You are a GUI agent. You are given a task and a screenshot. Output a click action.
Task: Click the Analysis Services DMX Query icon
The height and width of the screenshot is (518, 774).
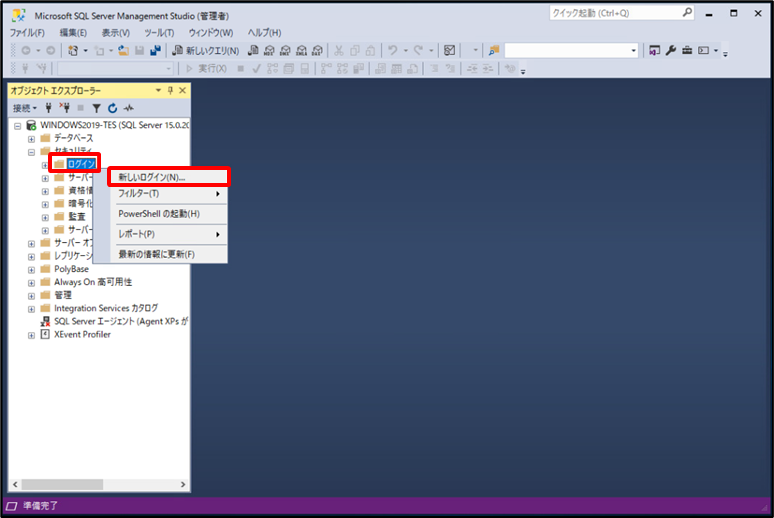pyautogui.click(x=285, y=50)
